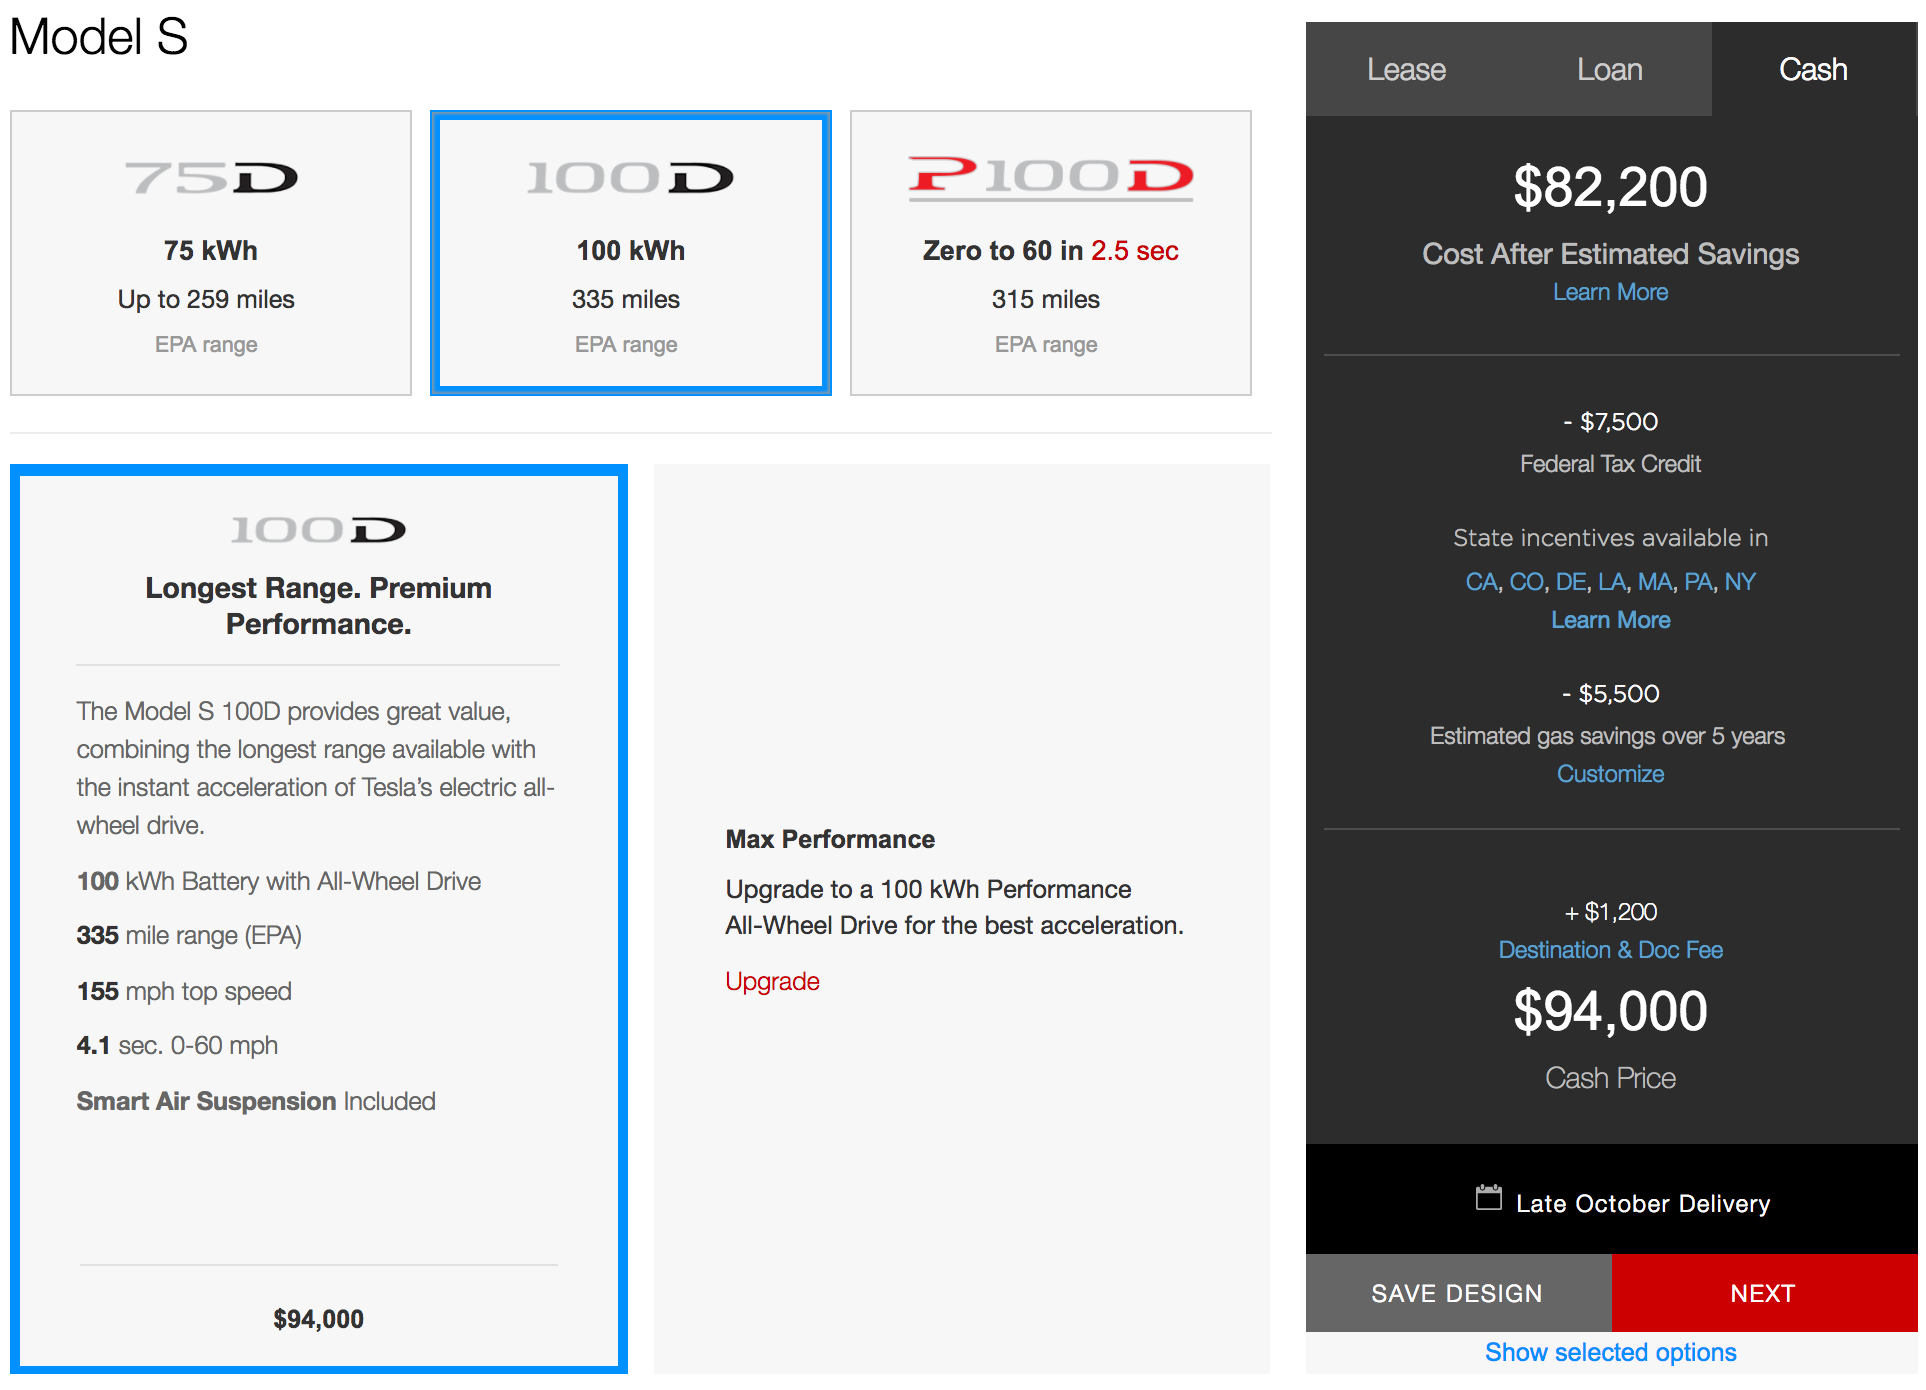Switch to the Lease tab
1926x1390 pixels.
pos(1406,69)
